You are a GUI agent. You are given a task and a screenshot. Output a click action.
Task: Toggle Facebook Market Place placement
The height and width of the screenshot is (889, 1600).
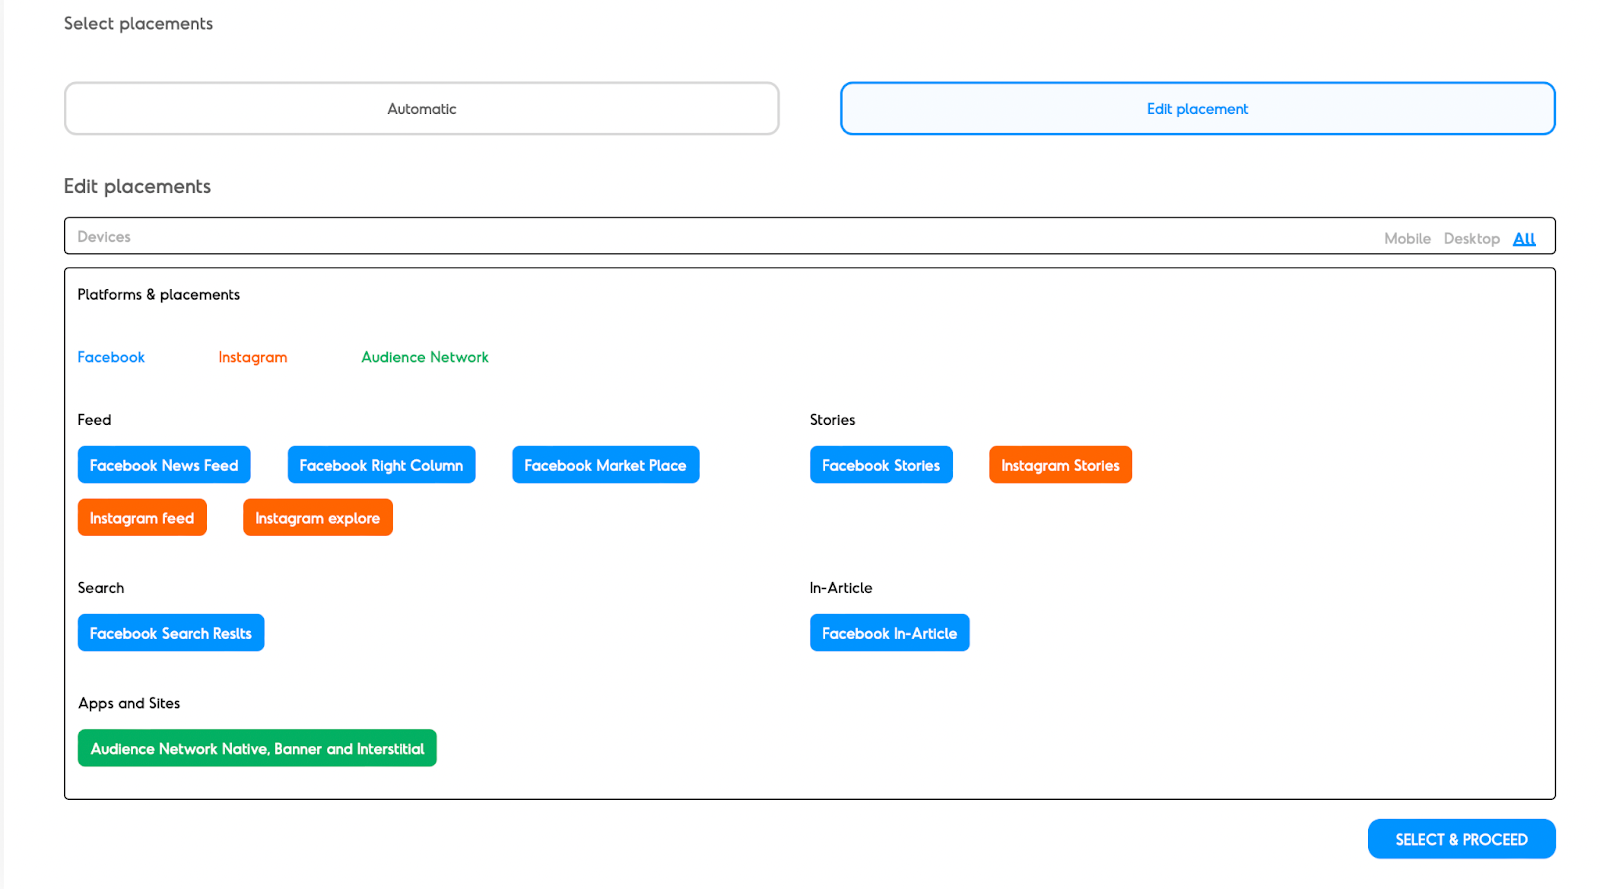605,465
